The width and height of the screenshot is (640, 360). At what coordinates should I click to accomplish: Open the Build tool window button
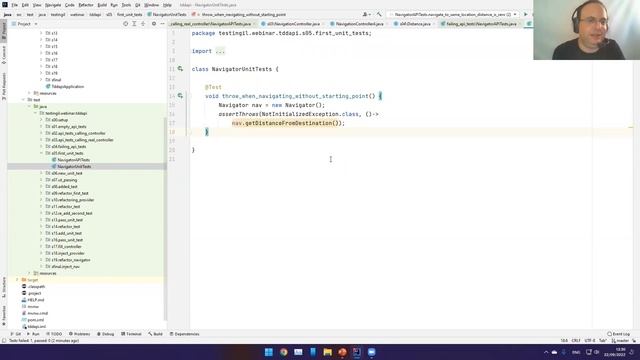(x=156, y=334)
